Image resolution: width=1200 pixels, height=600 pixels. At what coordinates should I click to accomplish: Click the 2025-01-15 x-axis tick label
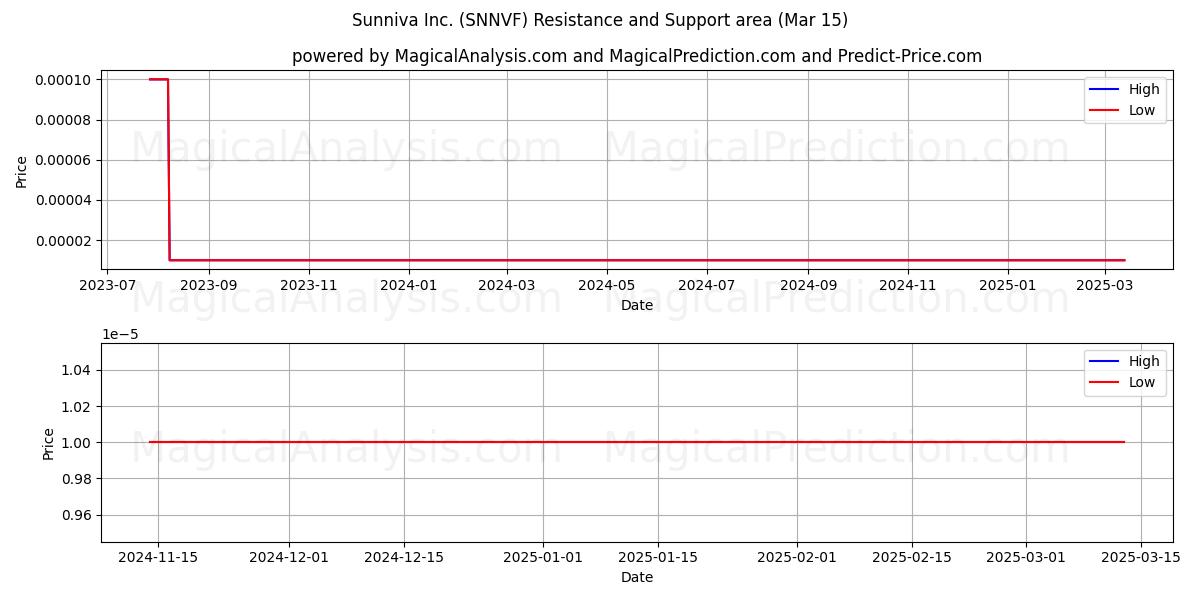[x=657, y=557]
